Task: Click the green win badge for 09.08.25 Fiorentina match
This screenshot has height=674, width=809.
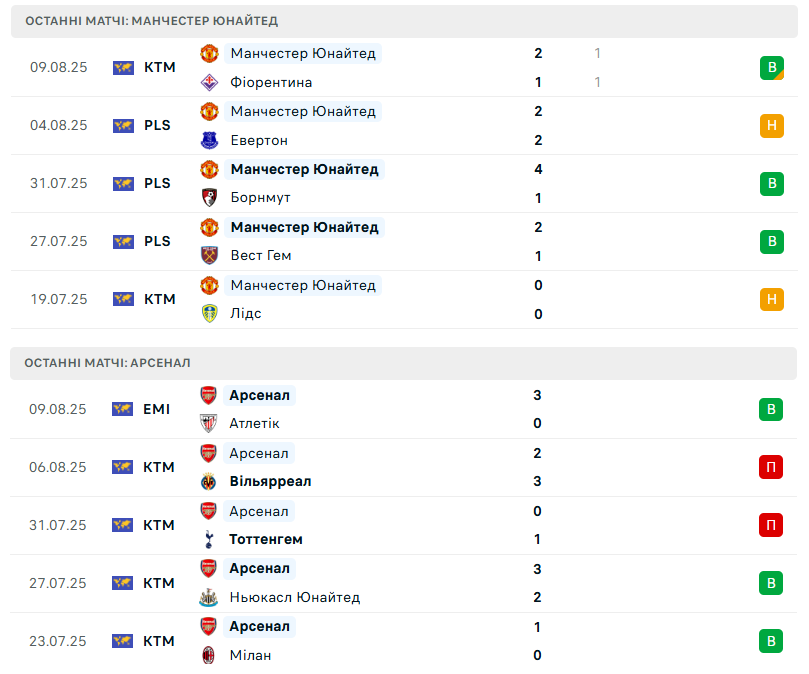Action: click(x=771, y=68)
